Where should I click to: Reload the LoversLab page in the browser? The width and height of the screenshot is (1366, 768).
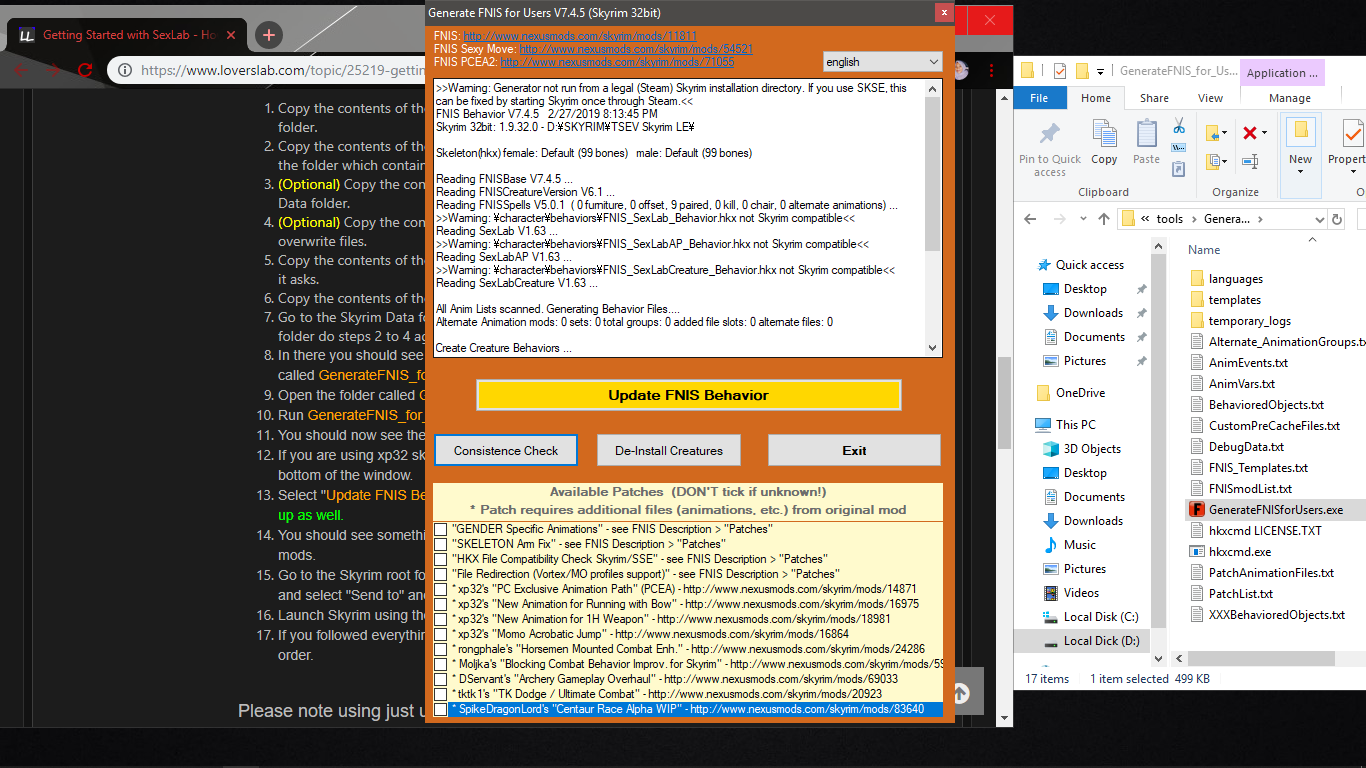86,70
